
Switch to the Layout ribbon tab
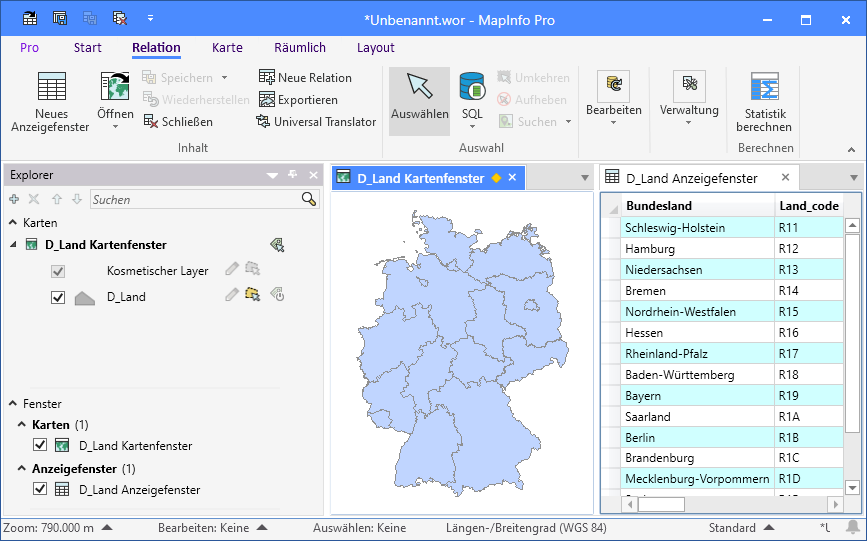coord(375,48)
